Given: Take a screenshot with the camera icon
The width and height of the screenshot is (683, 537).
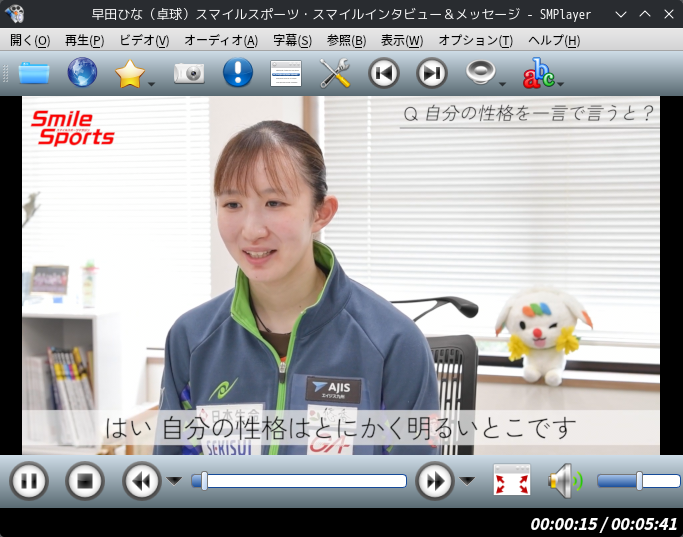Looking at the screenshot, I should (189, 73).
